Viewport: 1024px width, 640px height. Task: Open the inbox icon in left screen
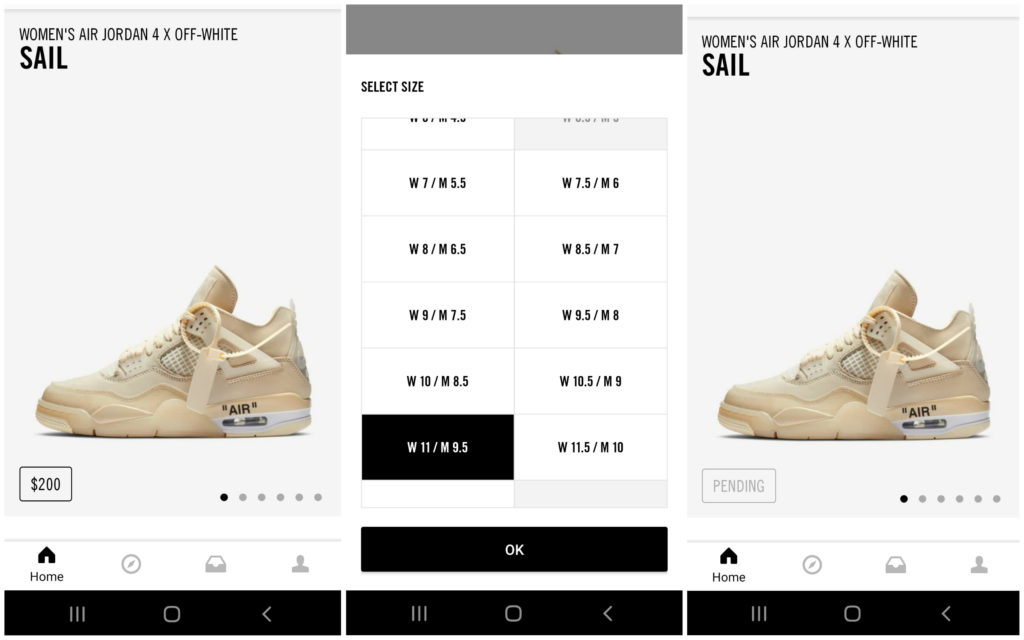click(216, 564)
